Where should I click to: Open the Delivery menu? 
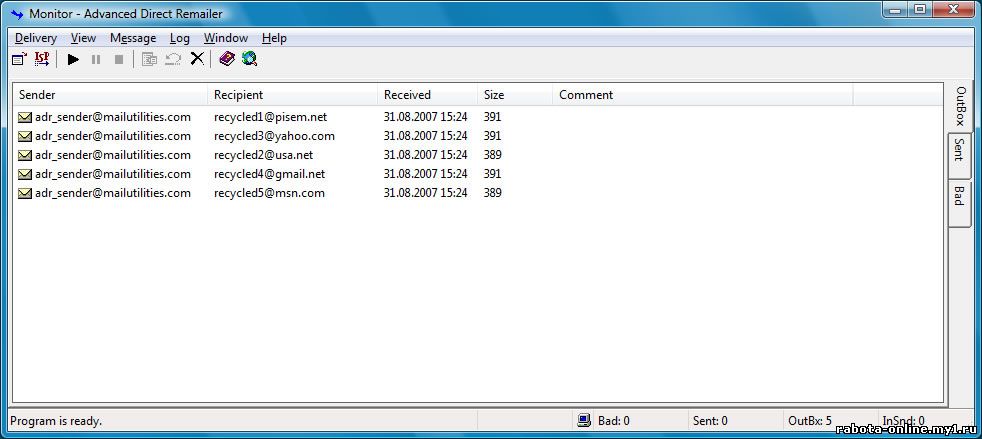[x=36, y=38]
